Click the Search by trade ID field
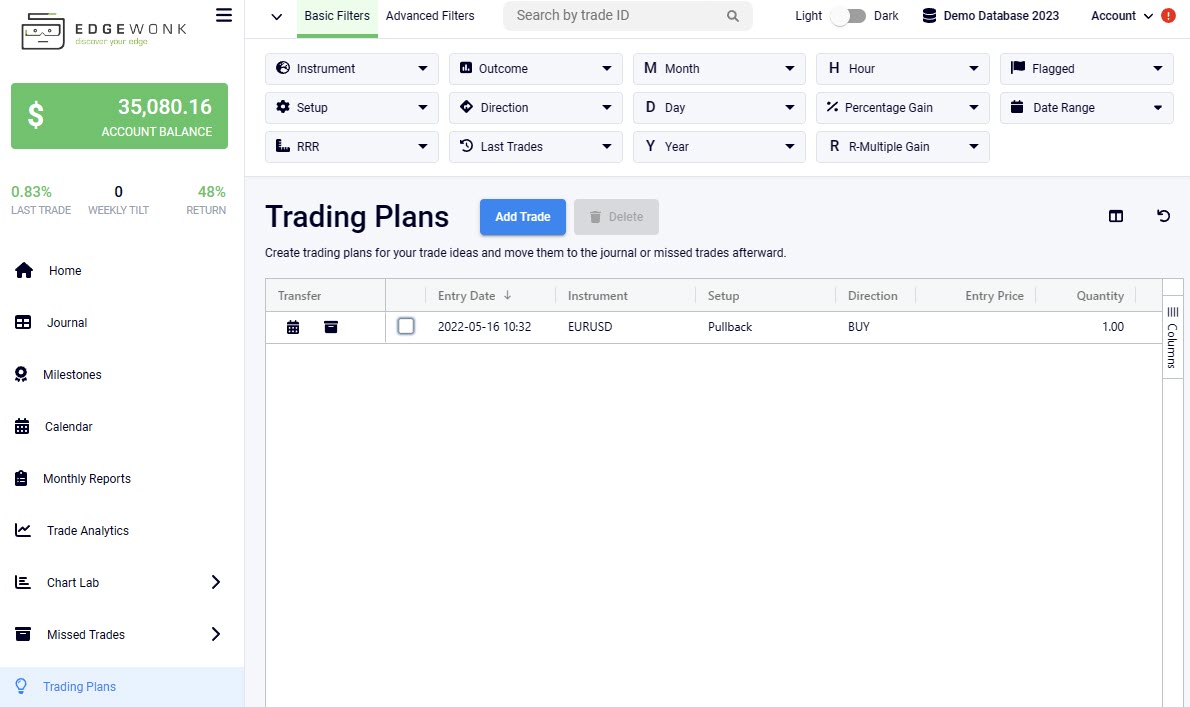Screen dimensions: 1190x707 628,16
